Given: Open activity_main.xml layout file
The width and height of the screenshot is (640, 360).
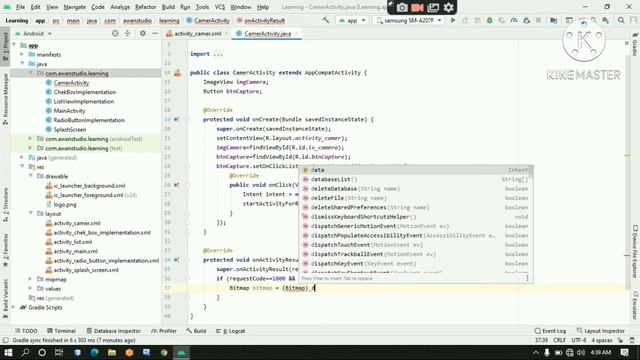Looking at the screenshot, I should tap(76, 251).
